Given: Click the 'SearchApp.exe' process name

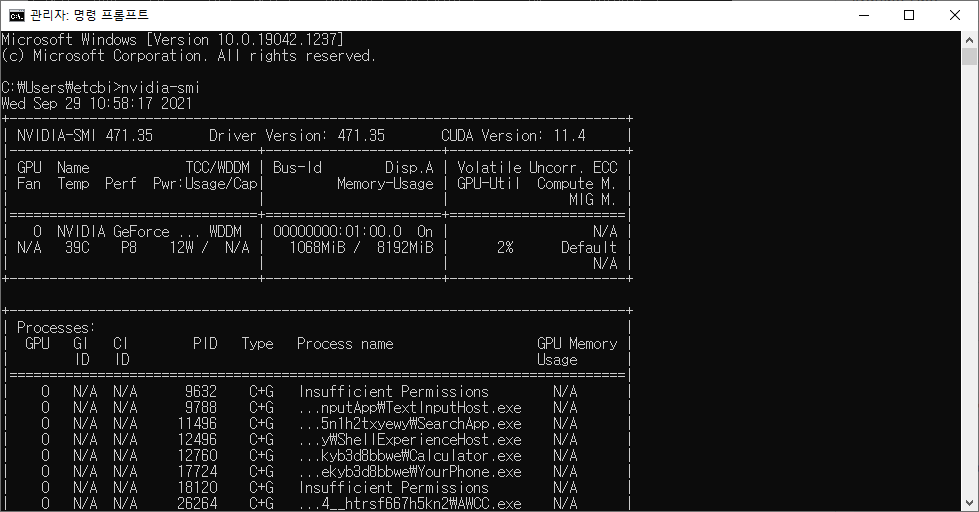Looking at the screenshot, I should pos(410,424).
